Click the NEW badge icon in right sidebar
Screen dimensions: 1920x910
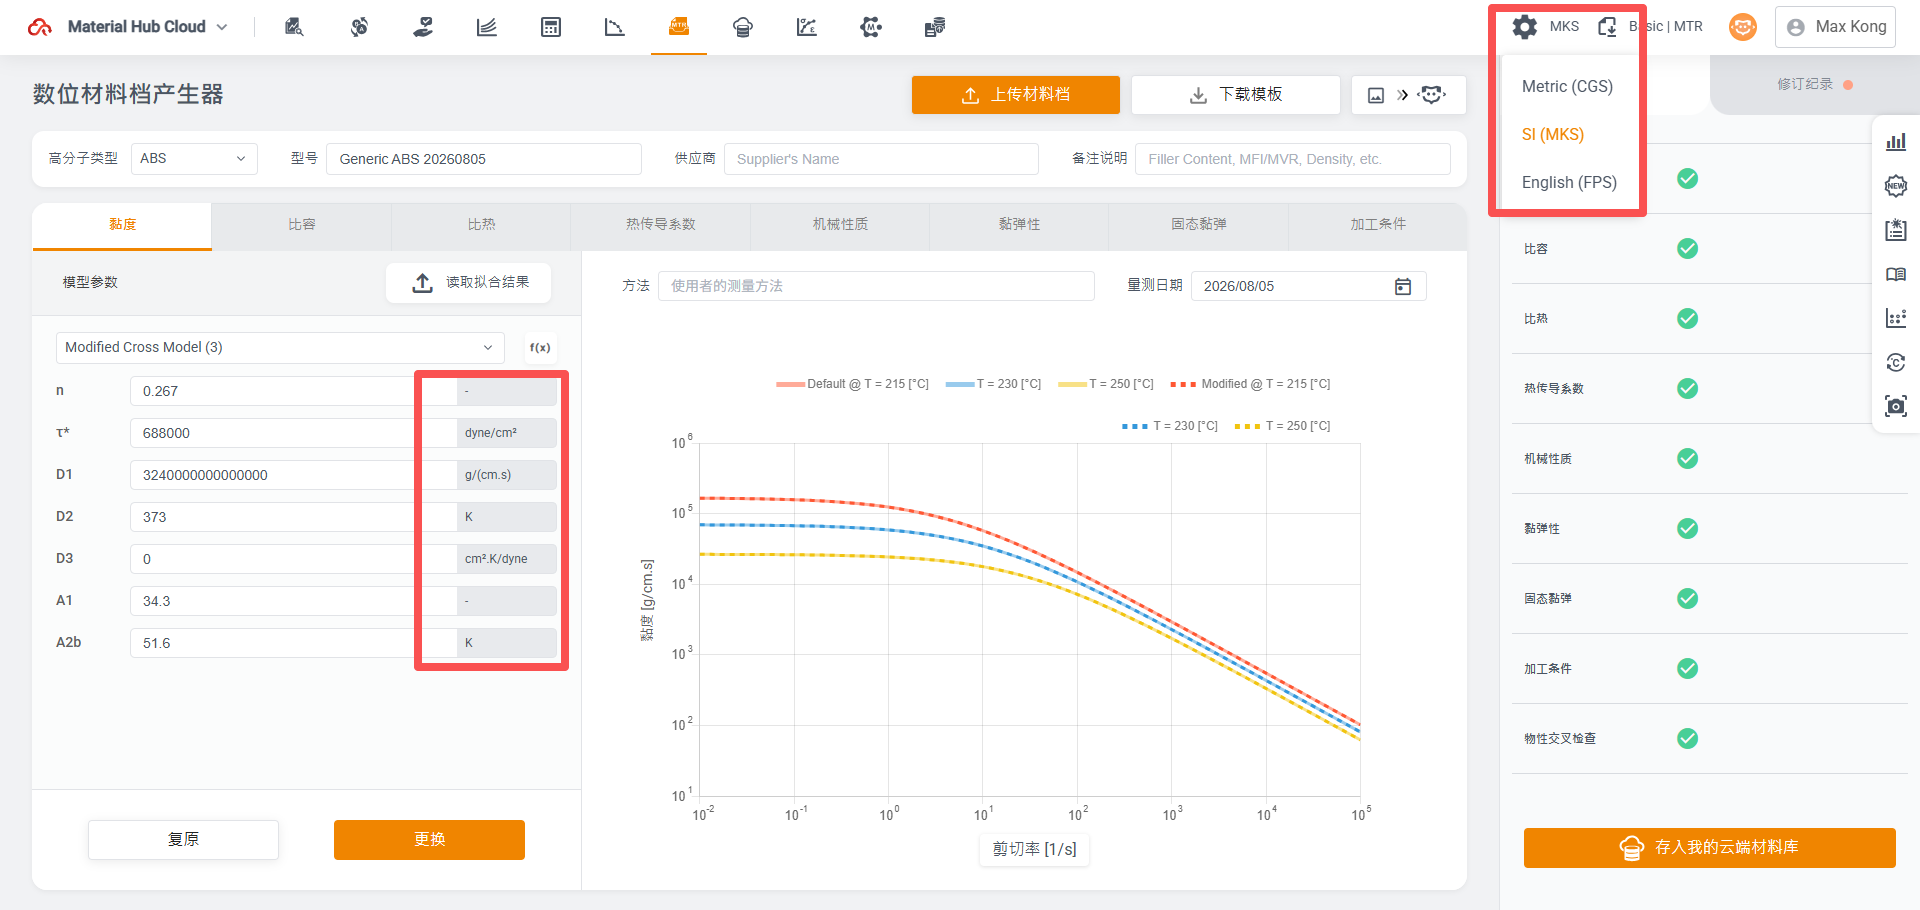1896,186
